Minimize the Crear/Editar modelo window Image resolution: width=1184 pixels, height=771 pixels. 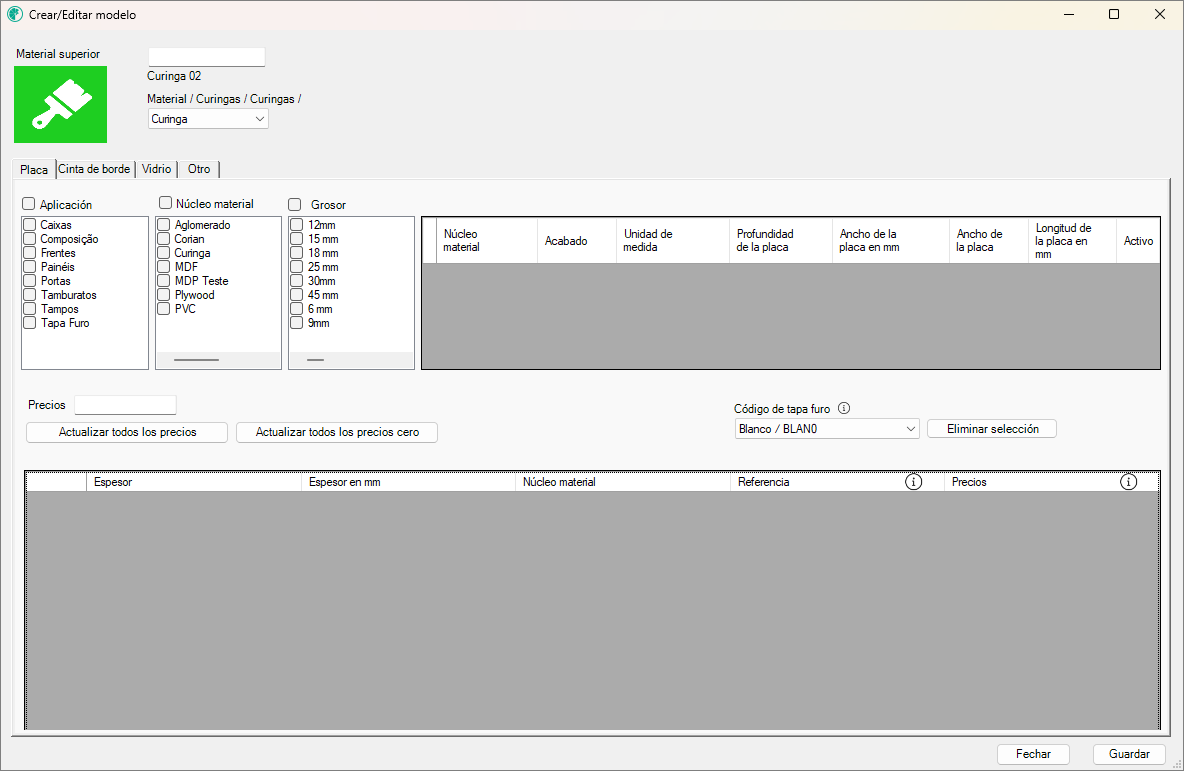click(1068, 15)
